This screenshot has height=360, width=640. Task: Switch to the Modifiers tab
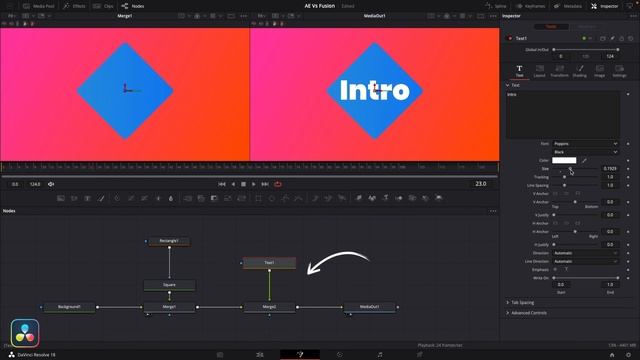coord(587,27)
